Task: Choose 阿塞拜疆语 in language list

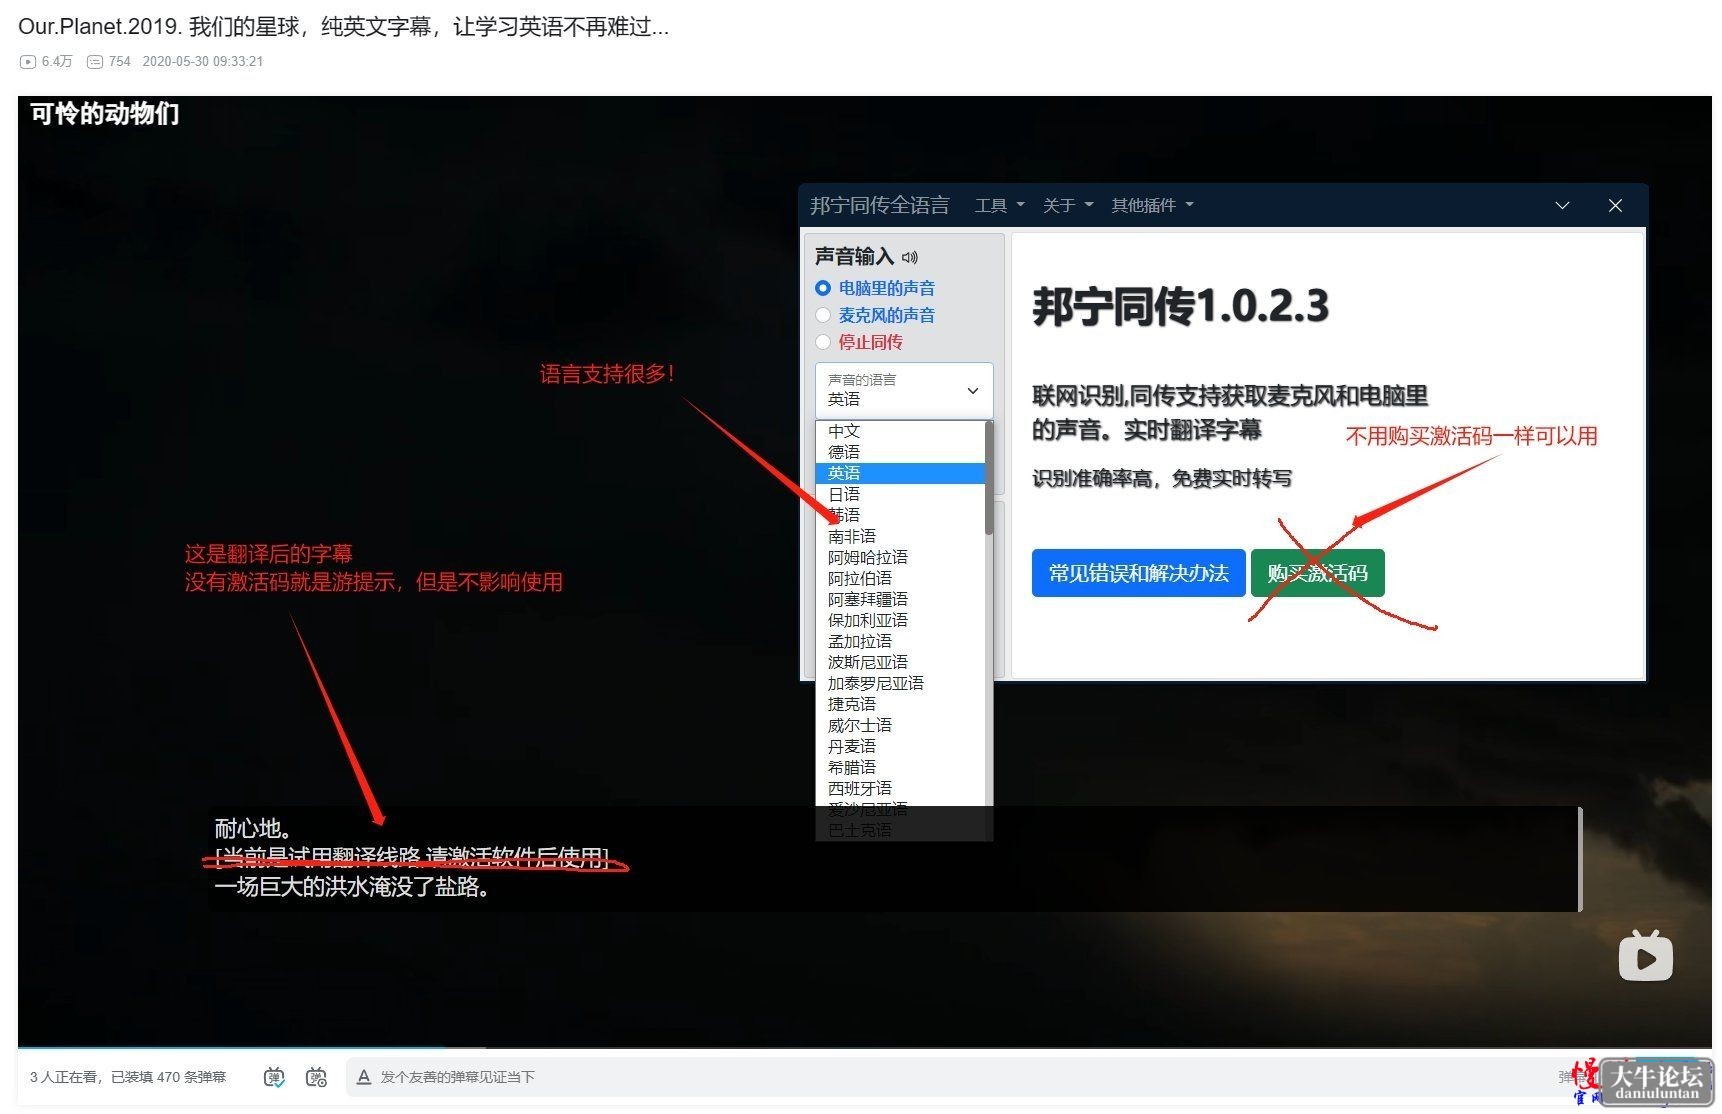Action: [x=900, y=599]
